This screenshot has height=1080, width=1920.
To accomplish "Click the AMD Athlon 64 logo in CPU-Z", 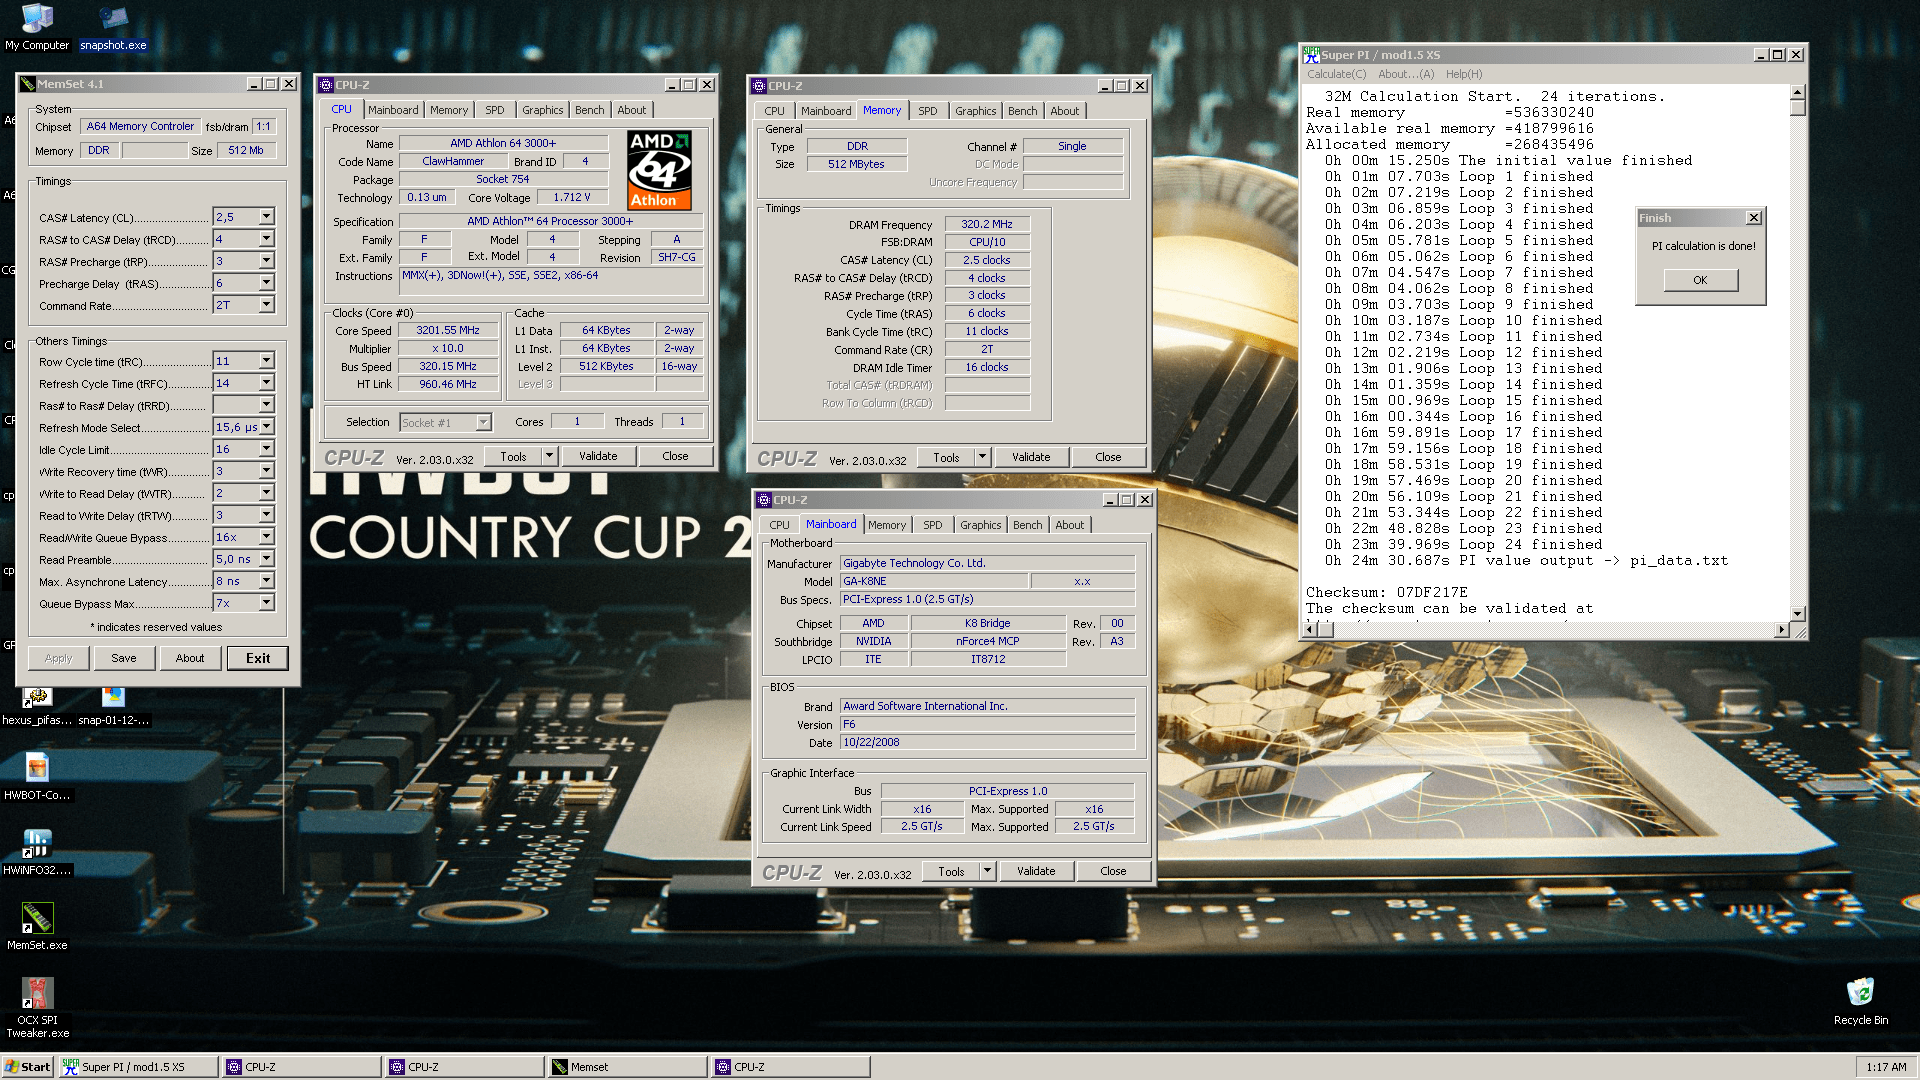I will tap(659, 170).
